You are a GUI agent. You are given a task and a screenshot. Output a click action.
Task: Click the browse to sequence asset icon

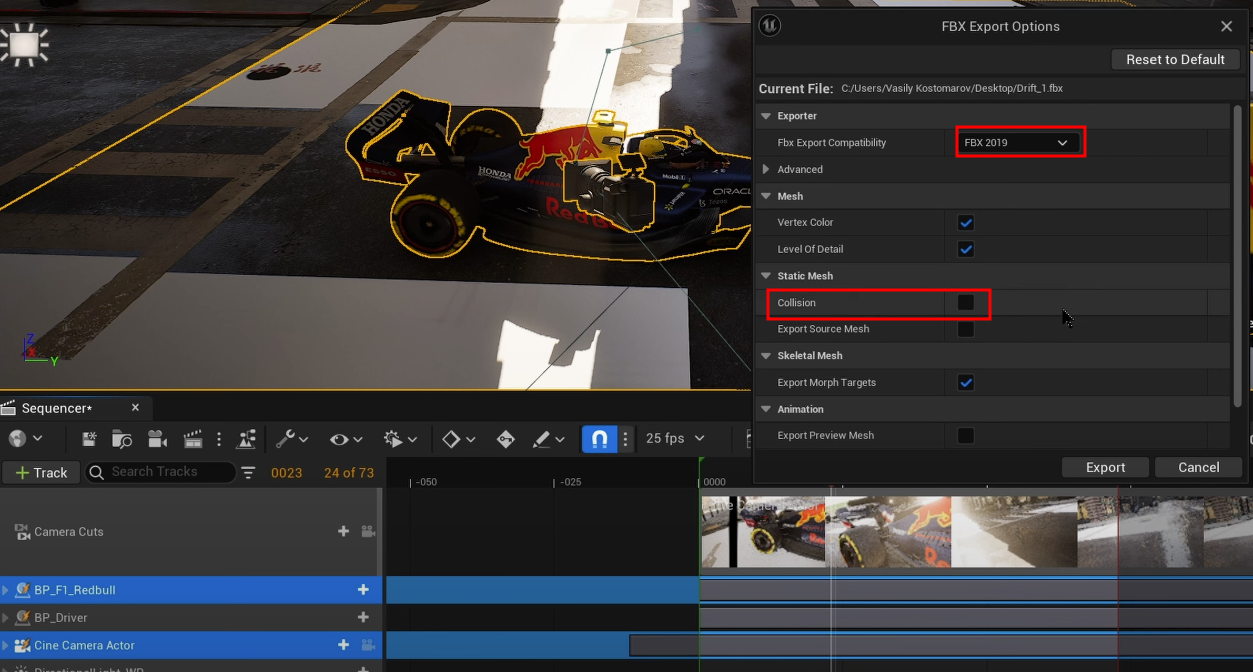[x=122, y=438]
